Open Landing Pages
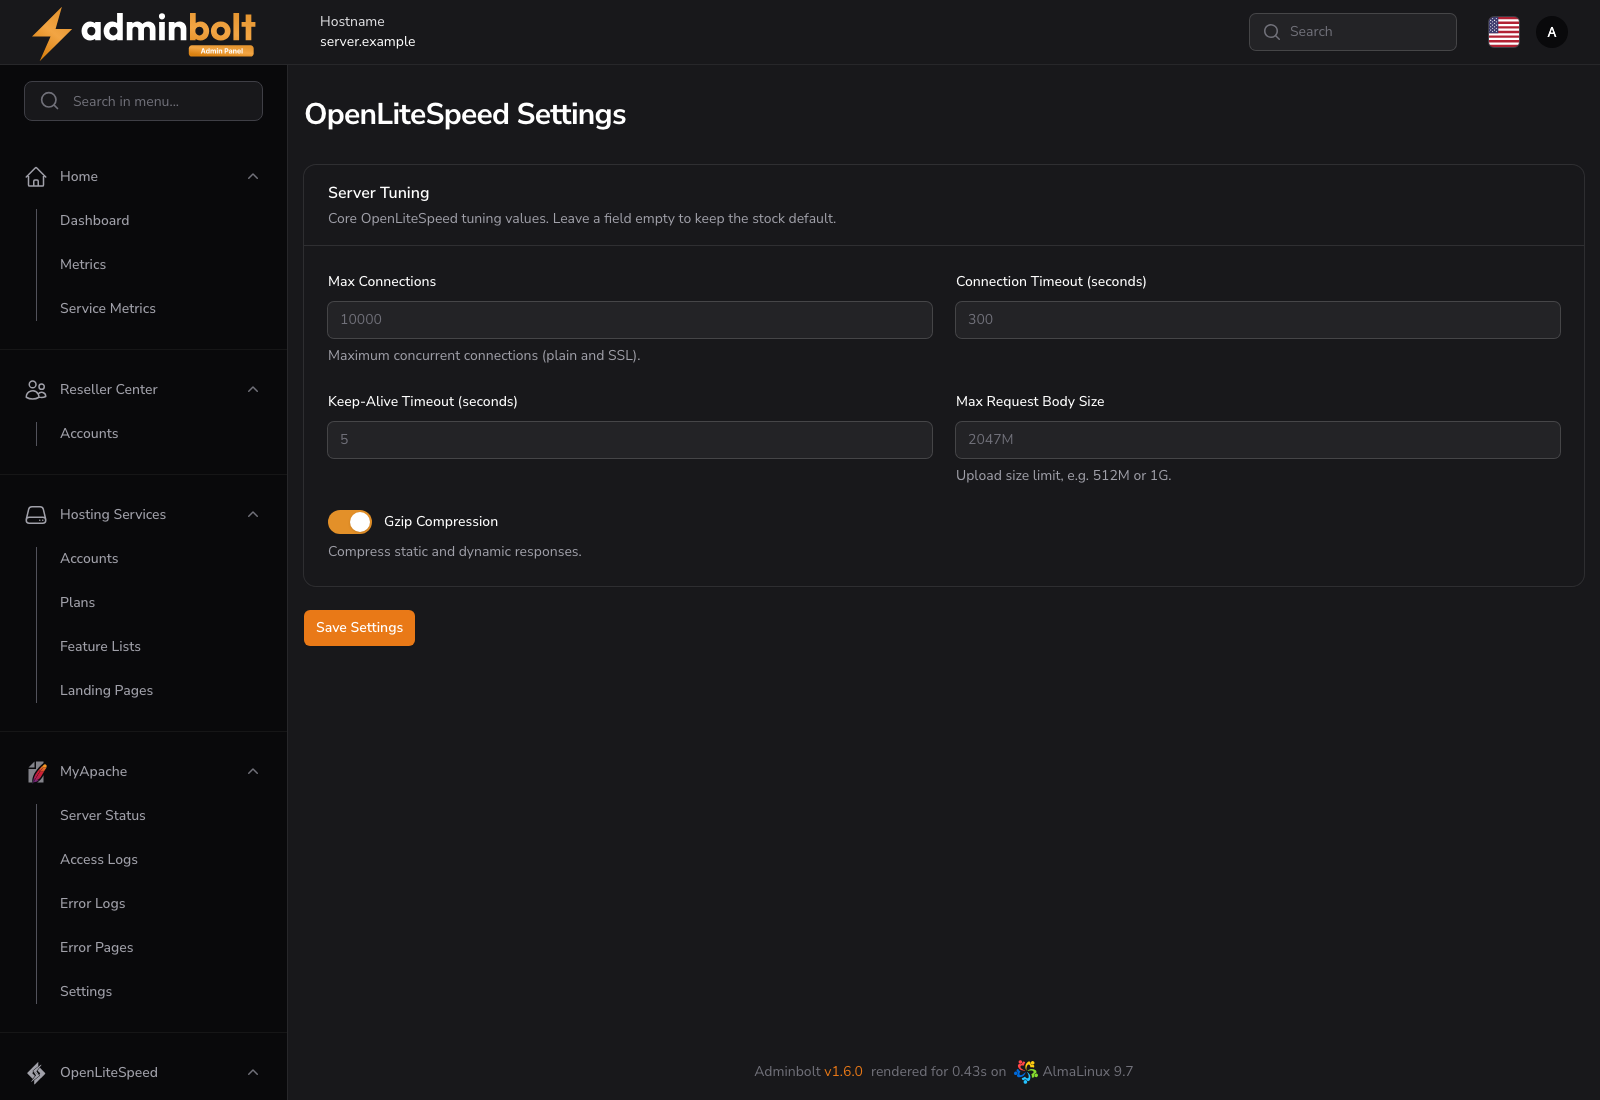The width and height of the screenshot is (1600, 1100). [106, 690]
